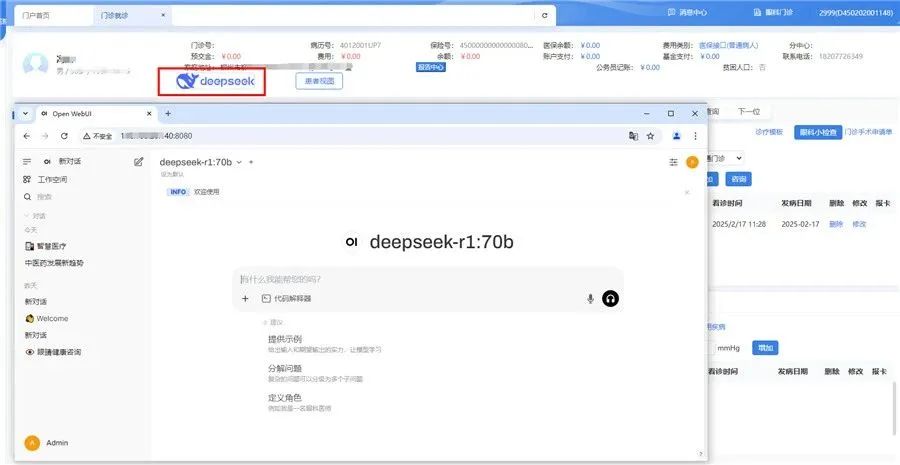Viewport: 900px width, 465px height.
Task: Open the browser tab search dropdown arrow
Action: [x=25, y=114]
